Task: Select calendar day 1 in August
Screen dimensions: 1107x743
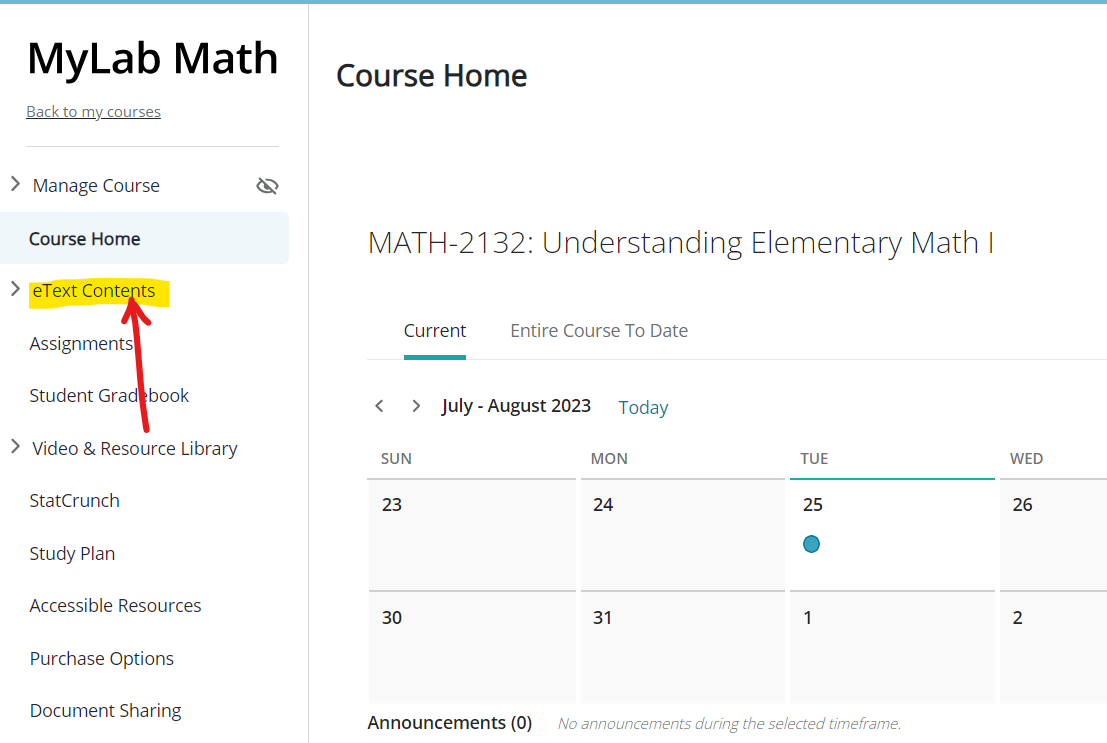Action: (892, 648)
